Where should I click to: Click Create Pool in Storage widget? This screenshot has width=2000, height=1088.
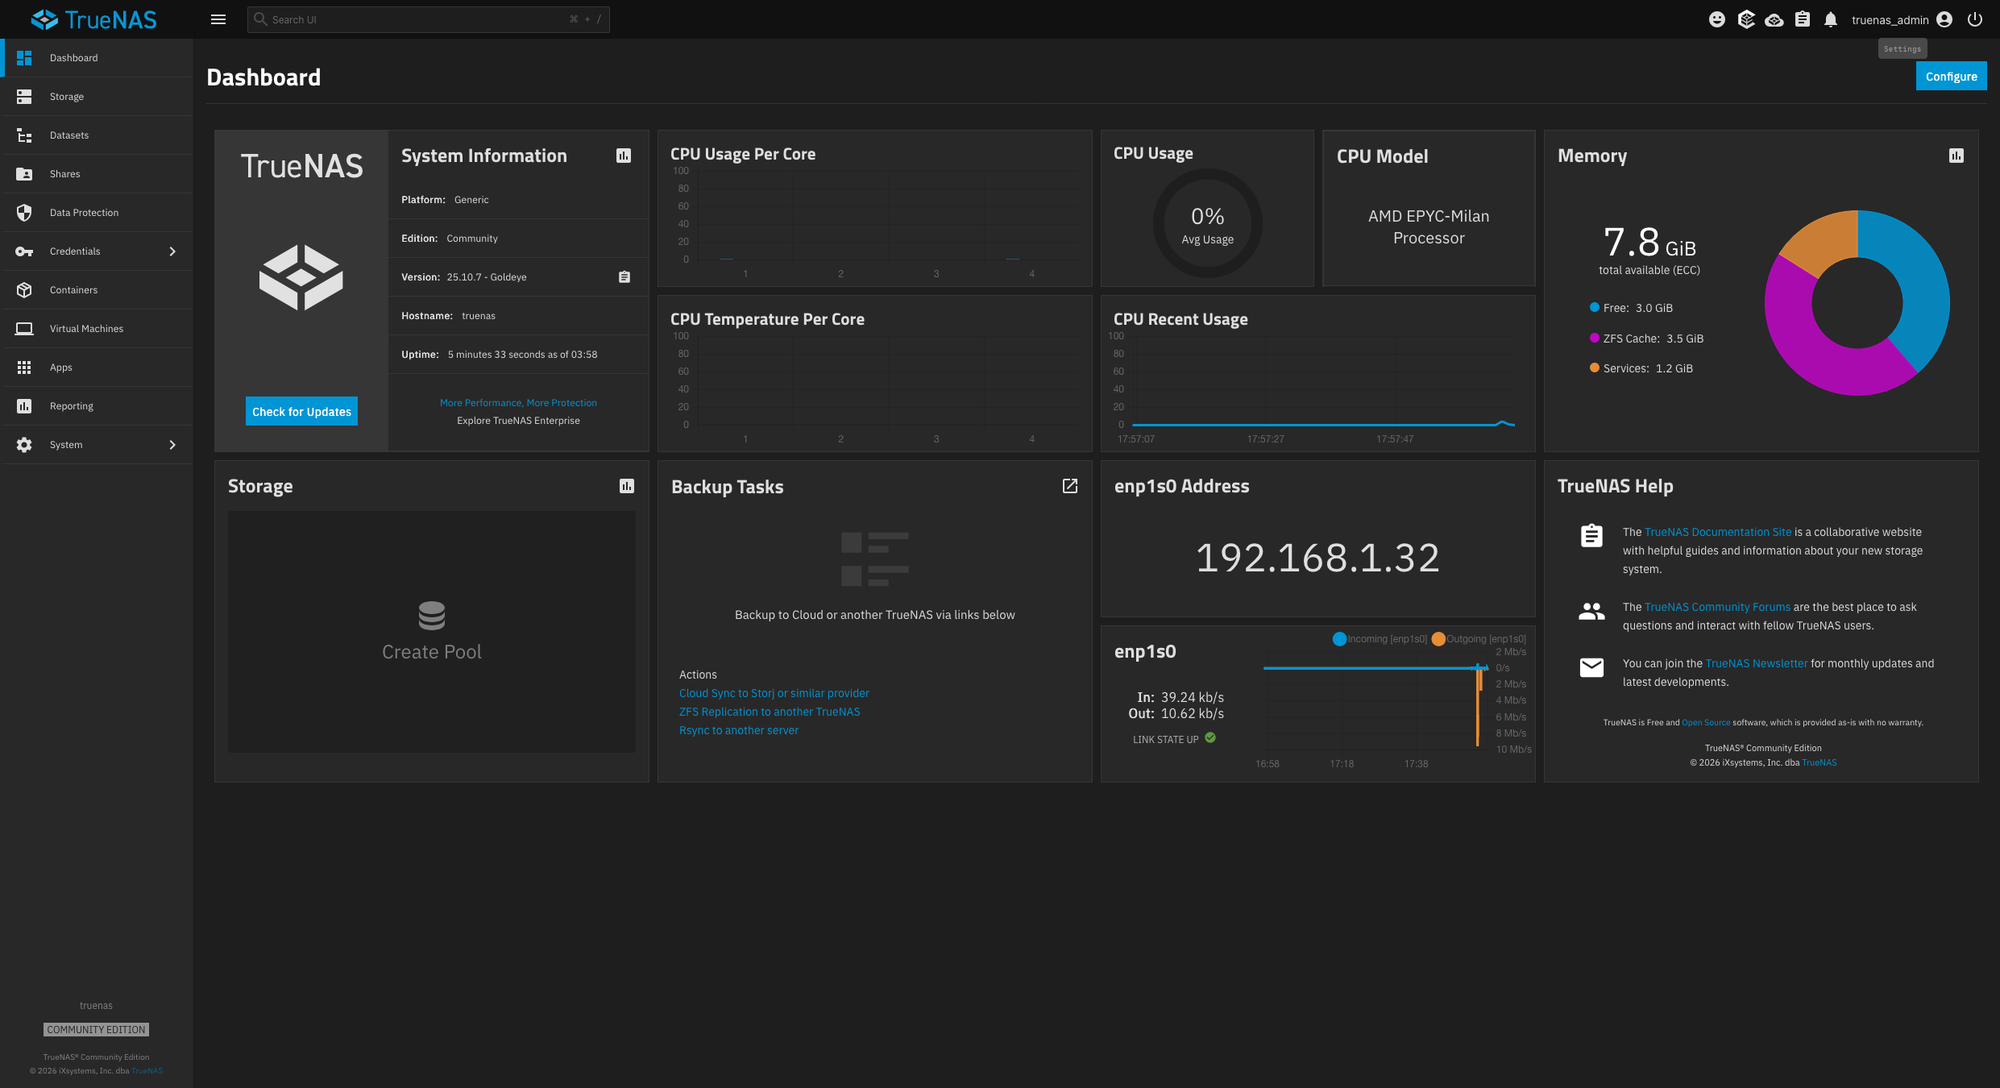click(432, 652)
